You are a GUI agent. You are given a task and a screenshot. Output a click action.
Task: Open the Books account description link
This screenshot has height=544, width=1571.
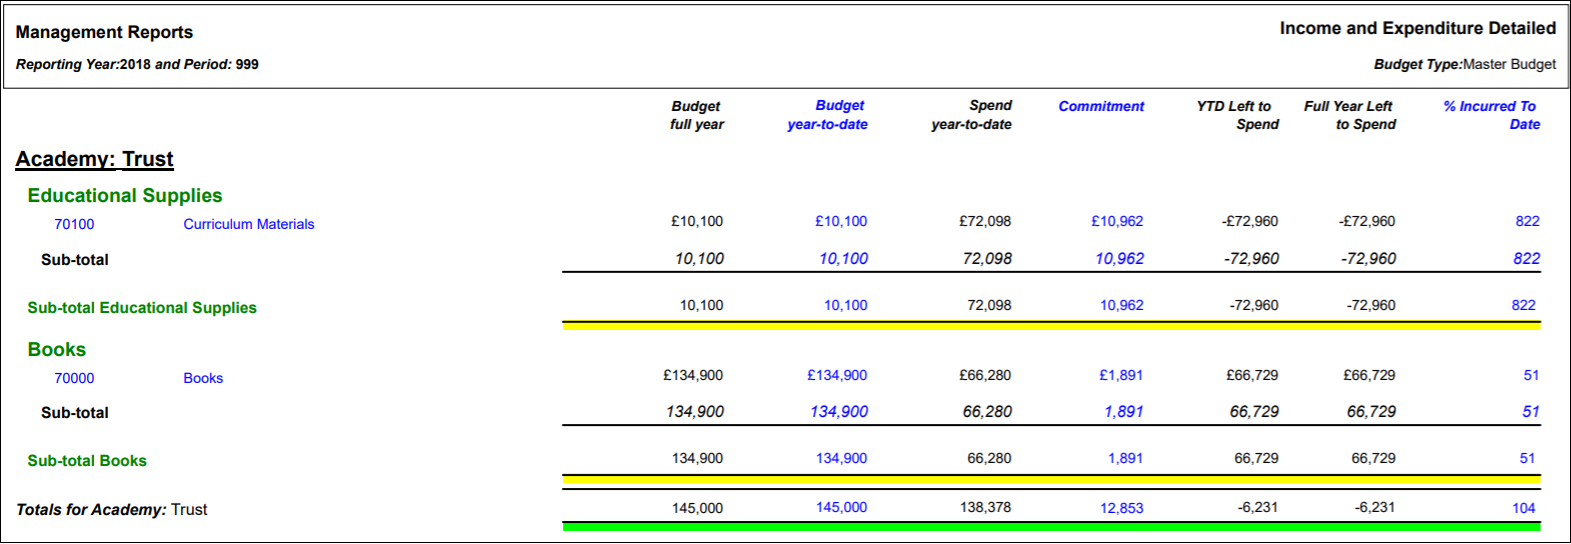click(x=203, y=378)
